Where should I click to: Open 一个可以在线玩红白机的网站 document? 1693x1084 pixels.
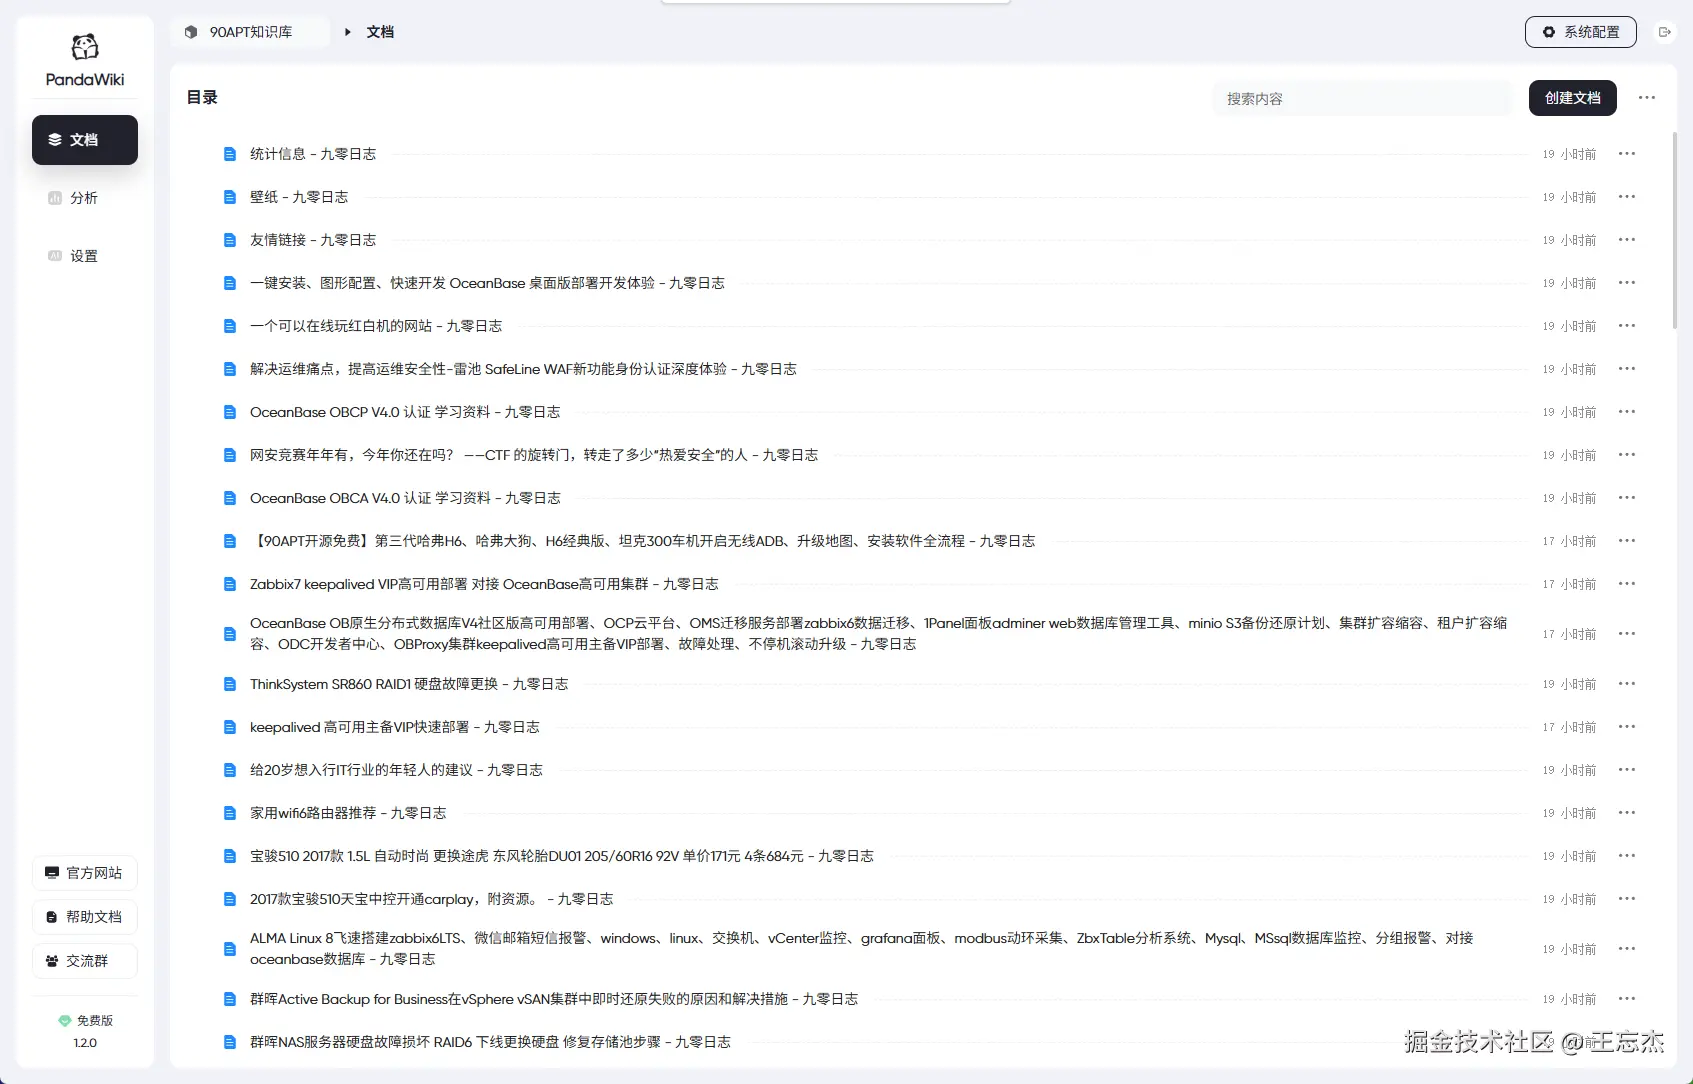point(376,326)
